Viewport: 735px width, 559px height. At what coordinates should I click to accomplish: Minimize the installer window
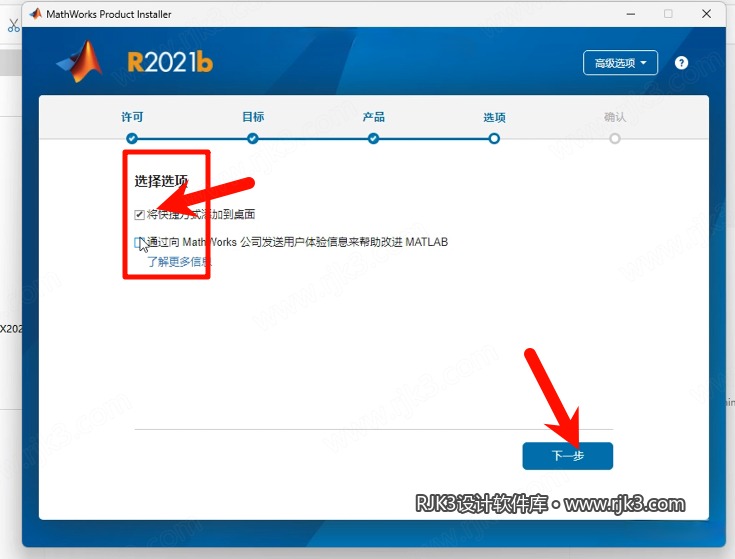tap(631, 14)
